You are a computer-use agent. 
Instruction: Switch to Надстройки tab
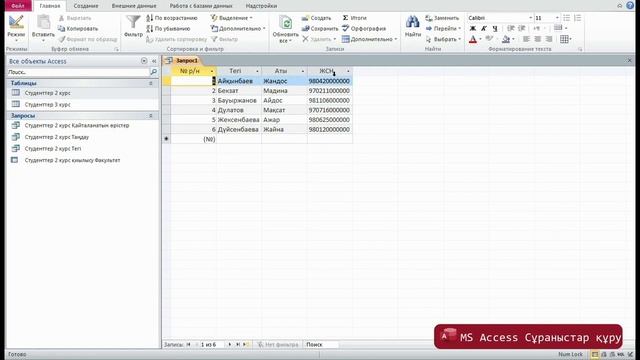click(x=261, y=6)
